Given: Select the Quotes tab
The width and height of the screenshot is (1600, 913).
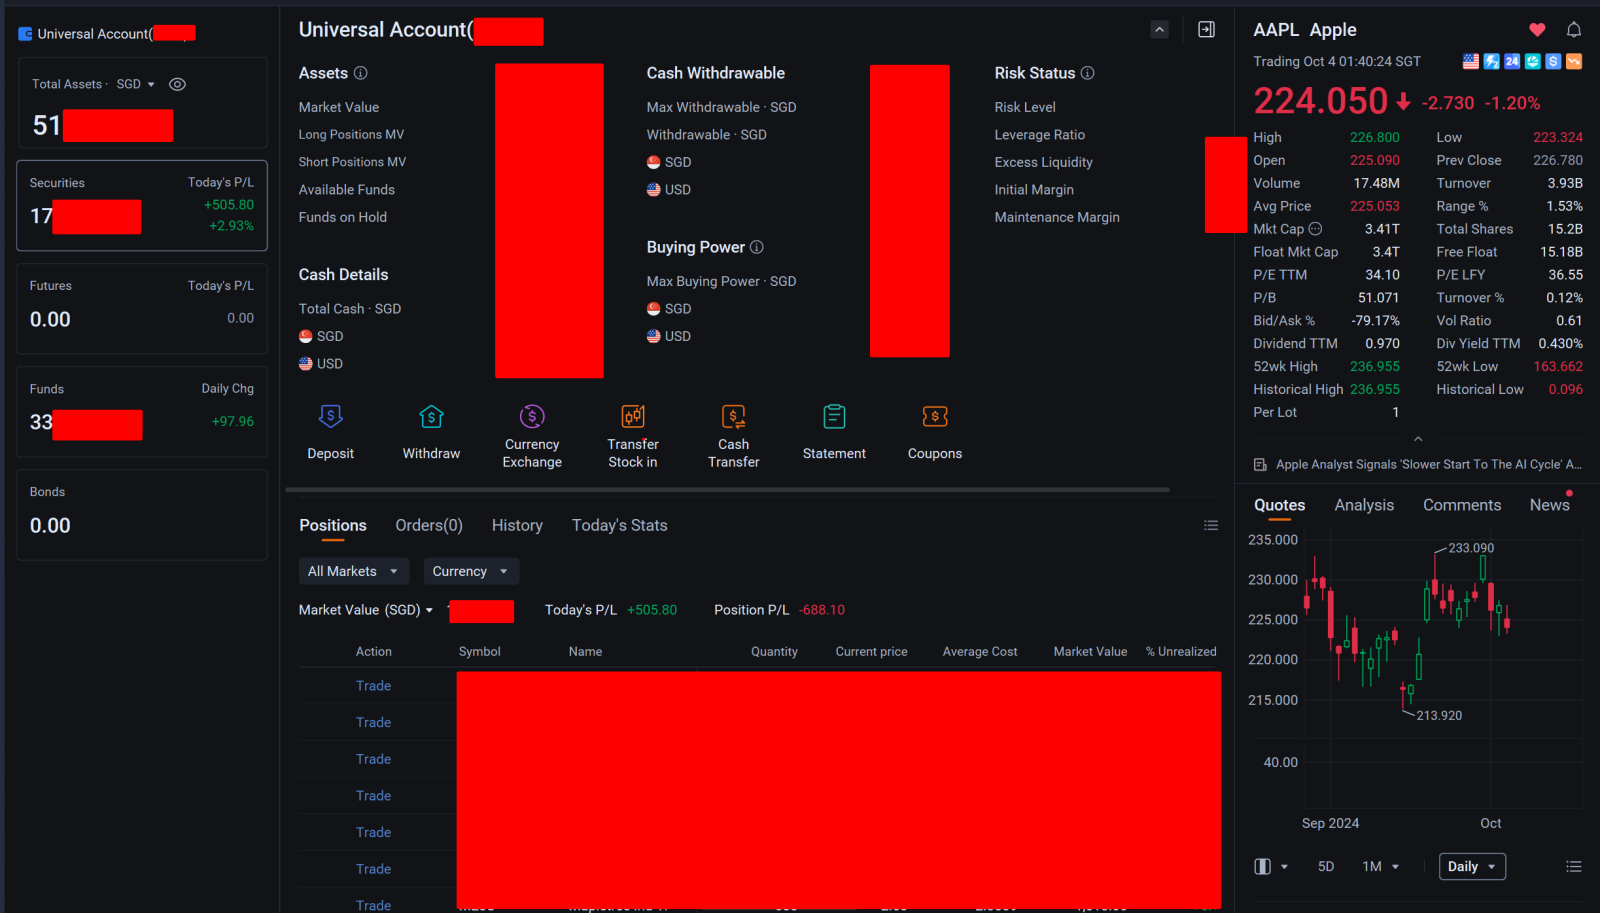Looking at the screenshot, I should pyautogui.click(x=1280, y=506).
